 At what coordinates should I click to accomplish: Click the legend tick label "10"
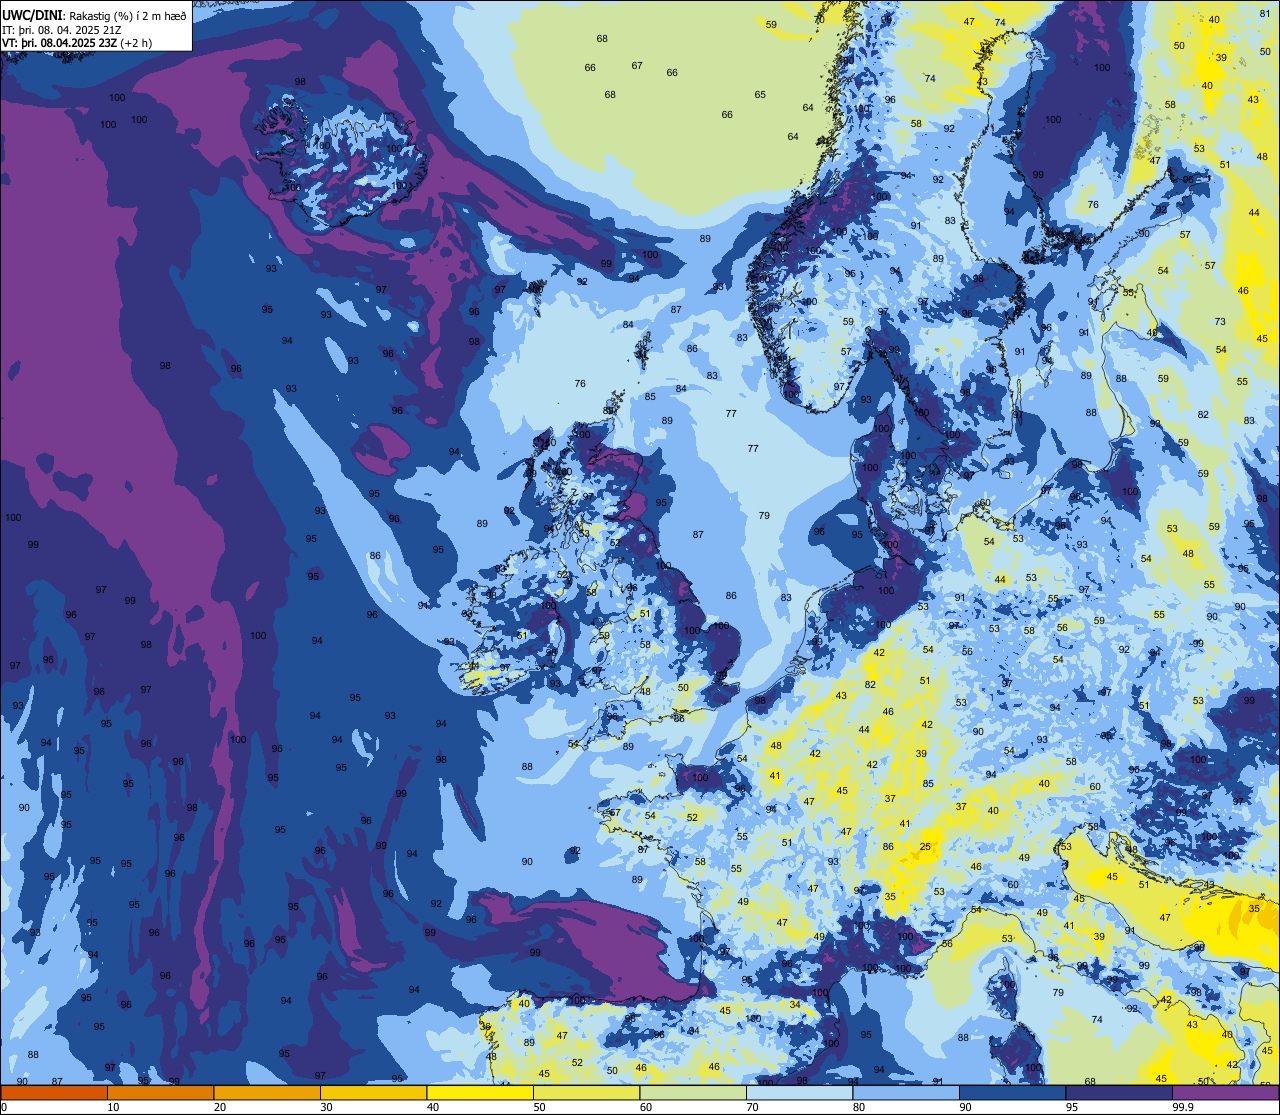pyautogui.click(x=113, y=1107)
